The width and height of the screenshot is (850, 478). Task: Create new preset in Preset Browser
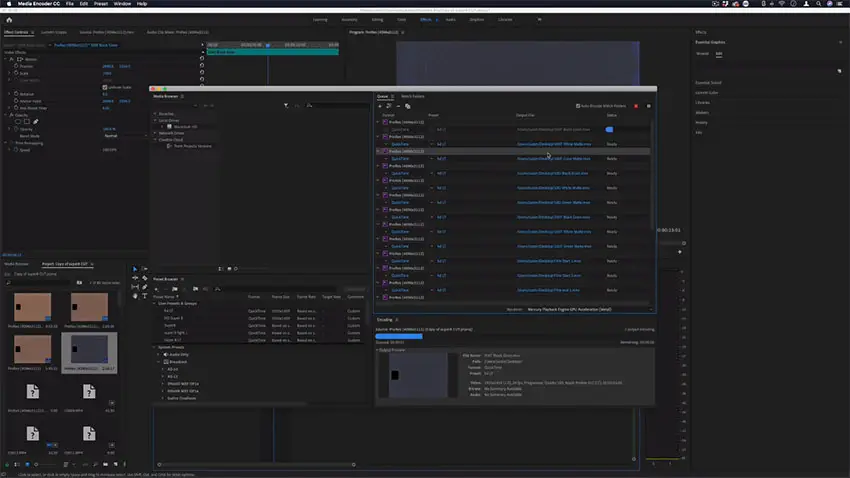click(x=157, y=289)
